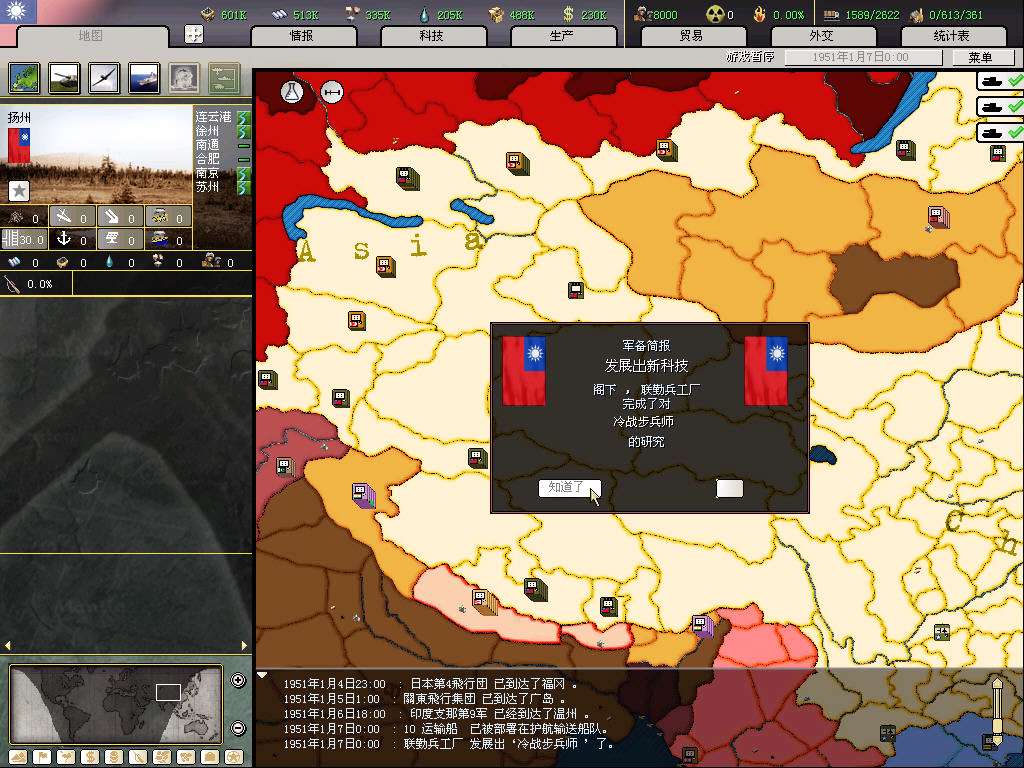1024x768 pixels.
Task: Show land units with the tank icon
Action: pyautogui.click(x=64, y=78)
